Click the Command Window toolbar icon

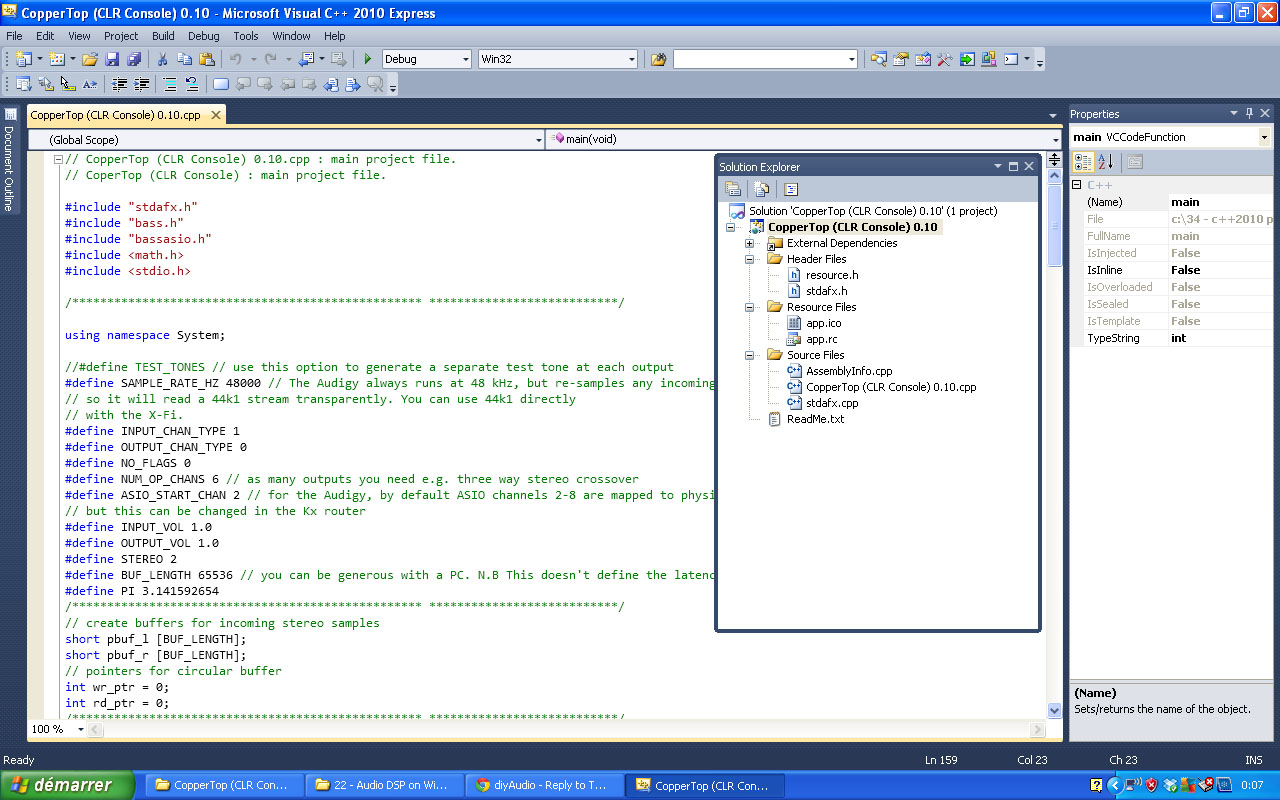click(1010, 59)
